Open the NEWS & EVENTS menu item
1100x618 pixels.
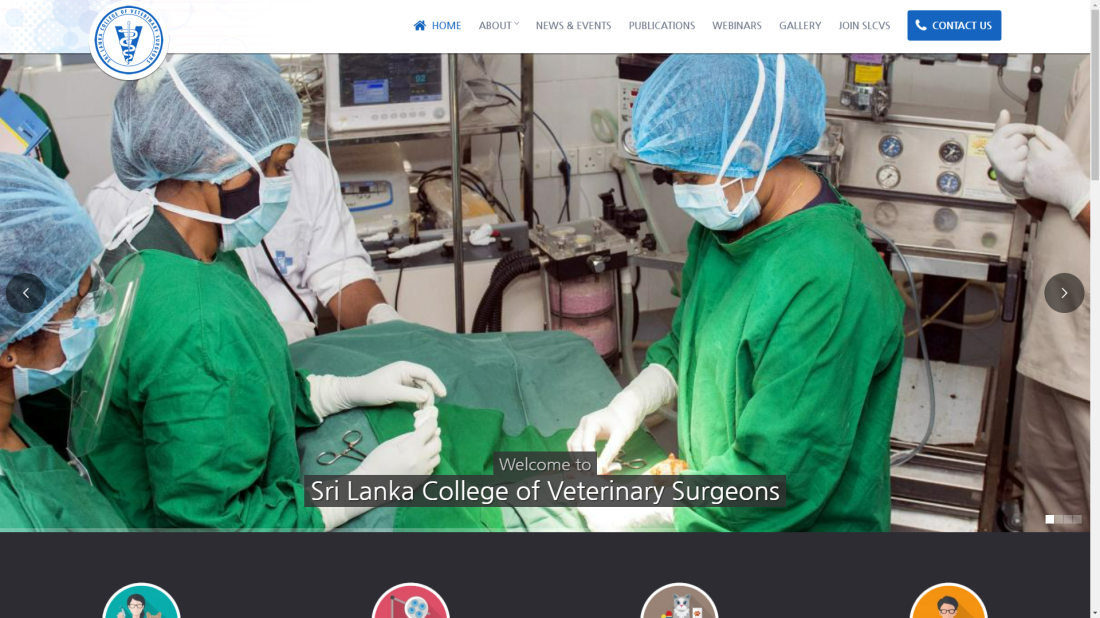click(x=573, y=25)
